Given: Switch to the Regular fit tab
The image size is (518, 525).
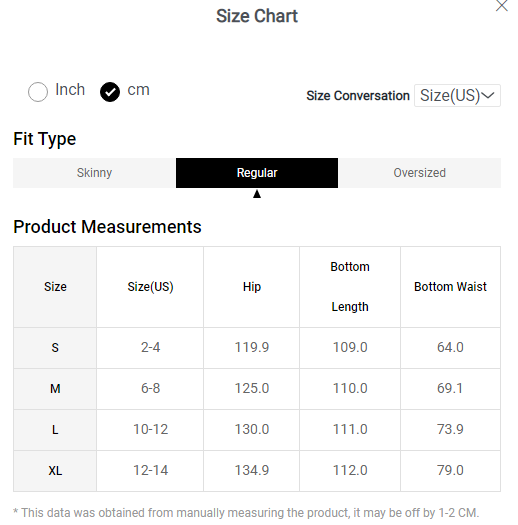Looking at the screenshot, I should [x=257, y=173].
